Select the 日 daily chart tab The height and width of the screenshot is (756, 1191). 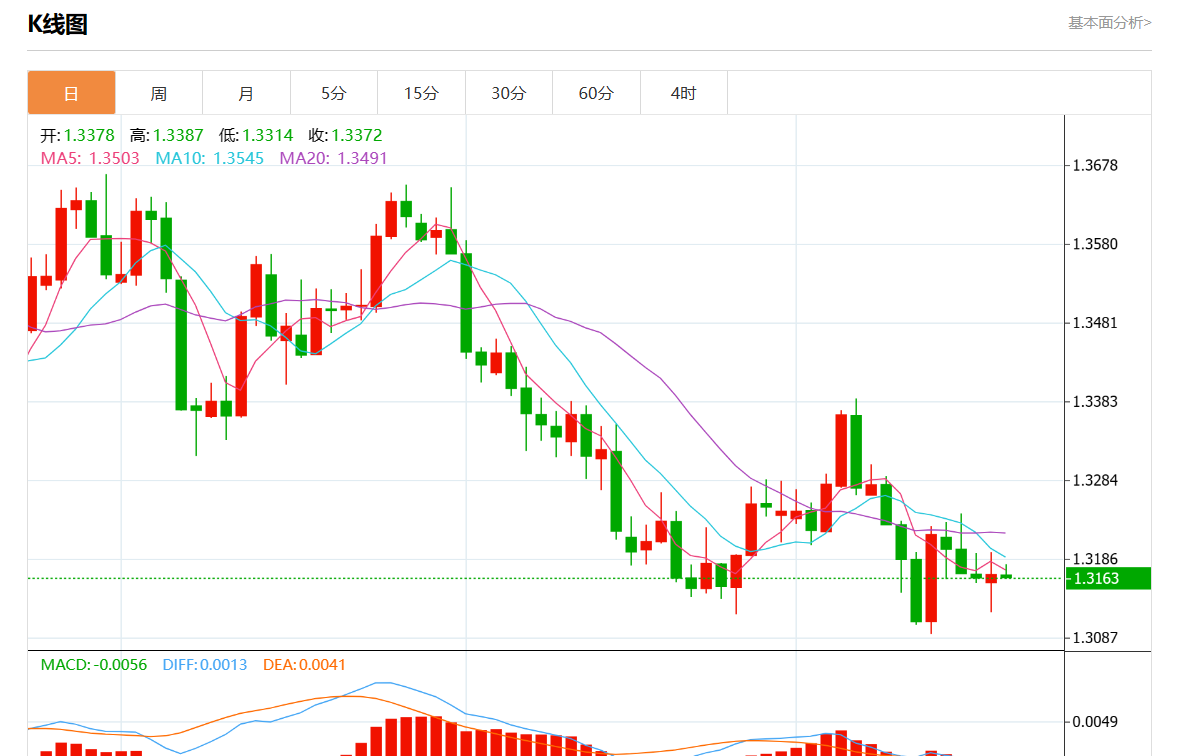pyautogui.click(x=71, y=93)
